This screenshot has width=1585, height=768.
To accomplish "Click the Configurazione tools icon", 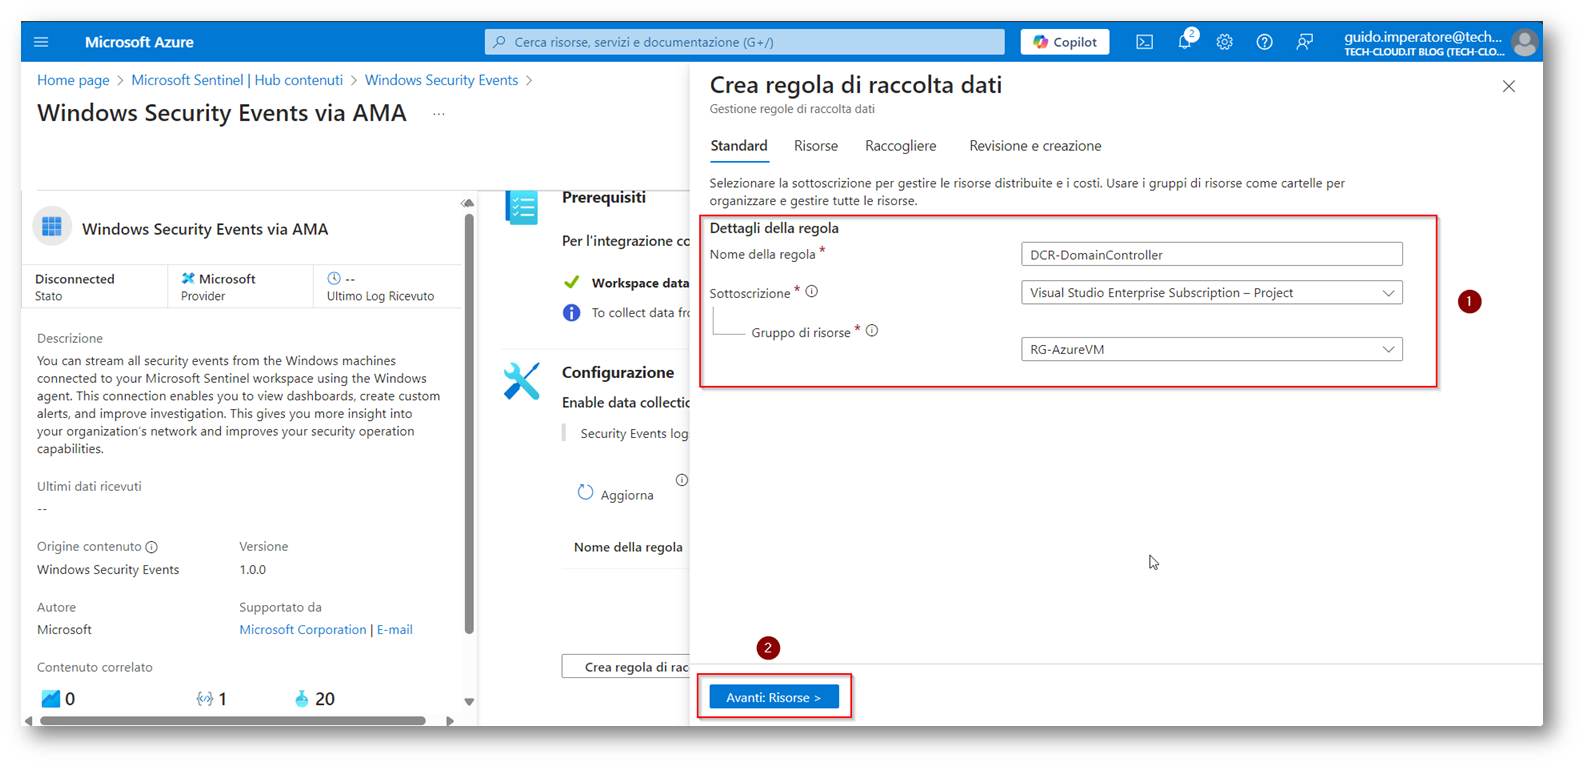I will (521, 381).
